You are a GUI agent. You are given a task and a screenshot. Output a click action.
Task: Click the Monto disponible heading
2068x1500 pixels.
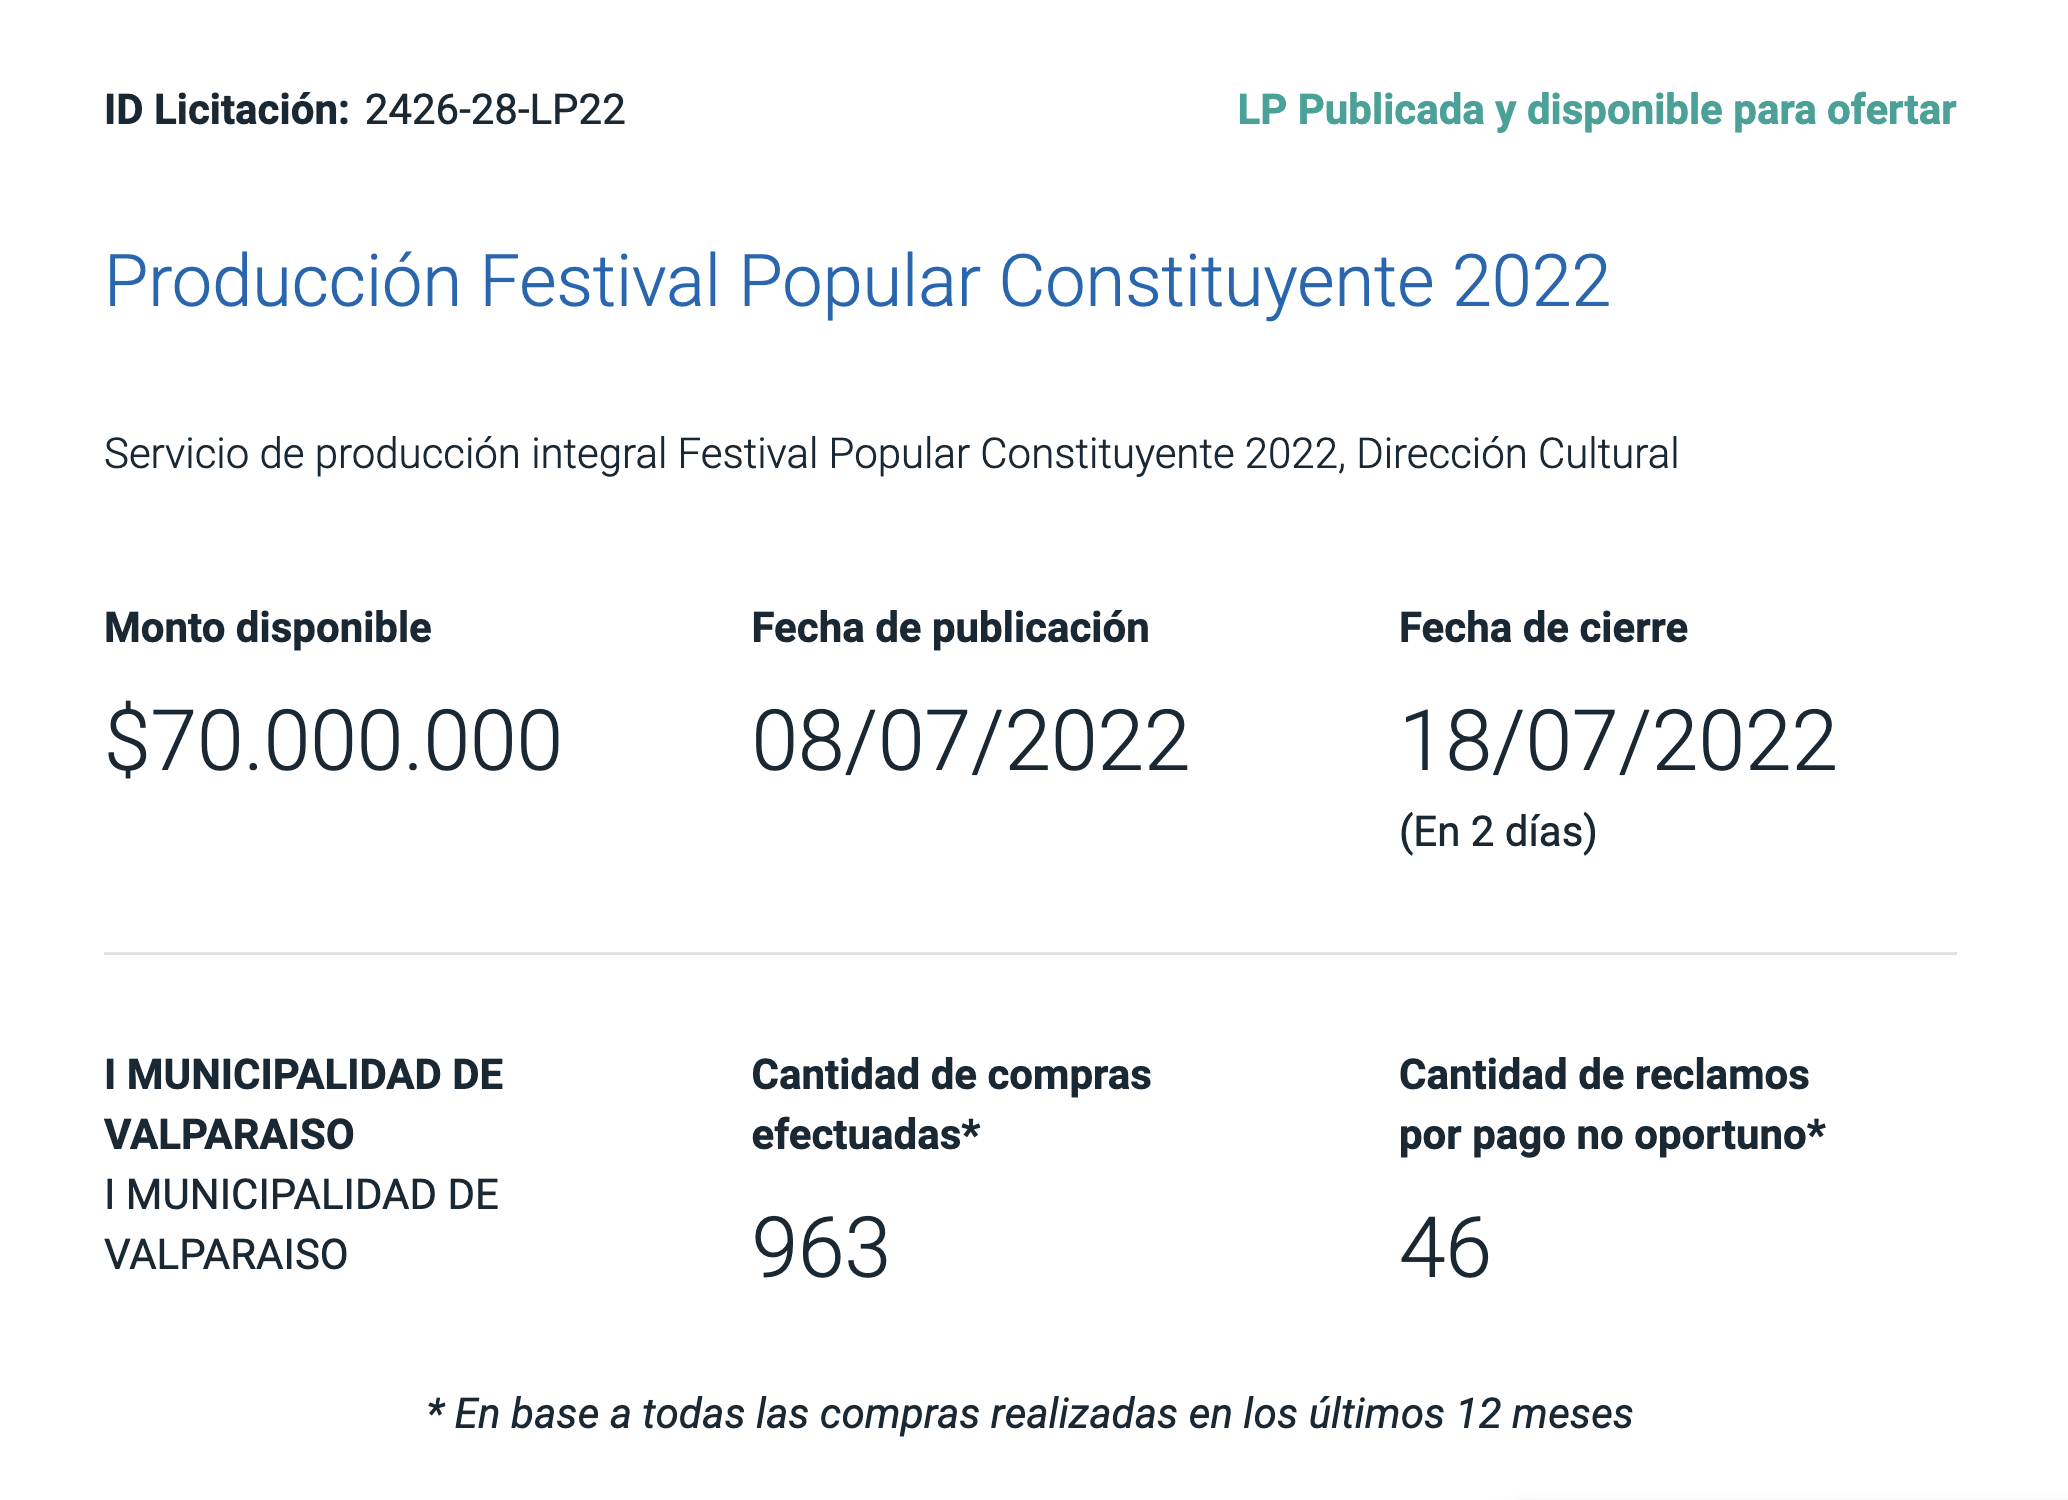tap(268, 628)
